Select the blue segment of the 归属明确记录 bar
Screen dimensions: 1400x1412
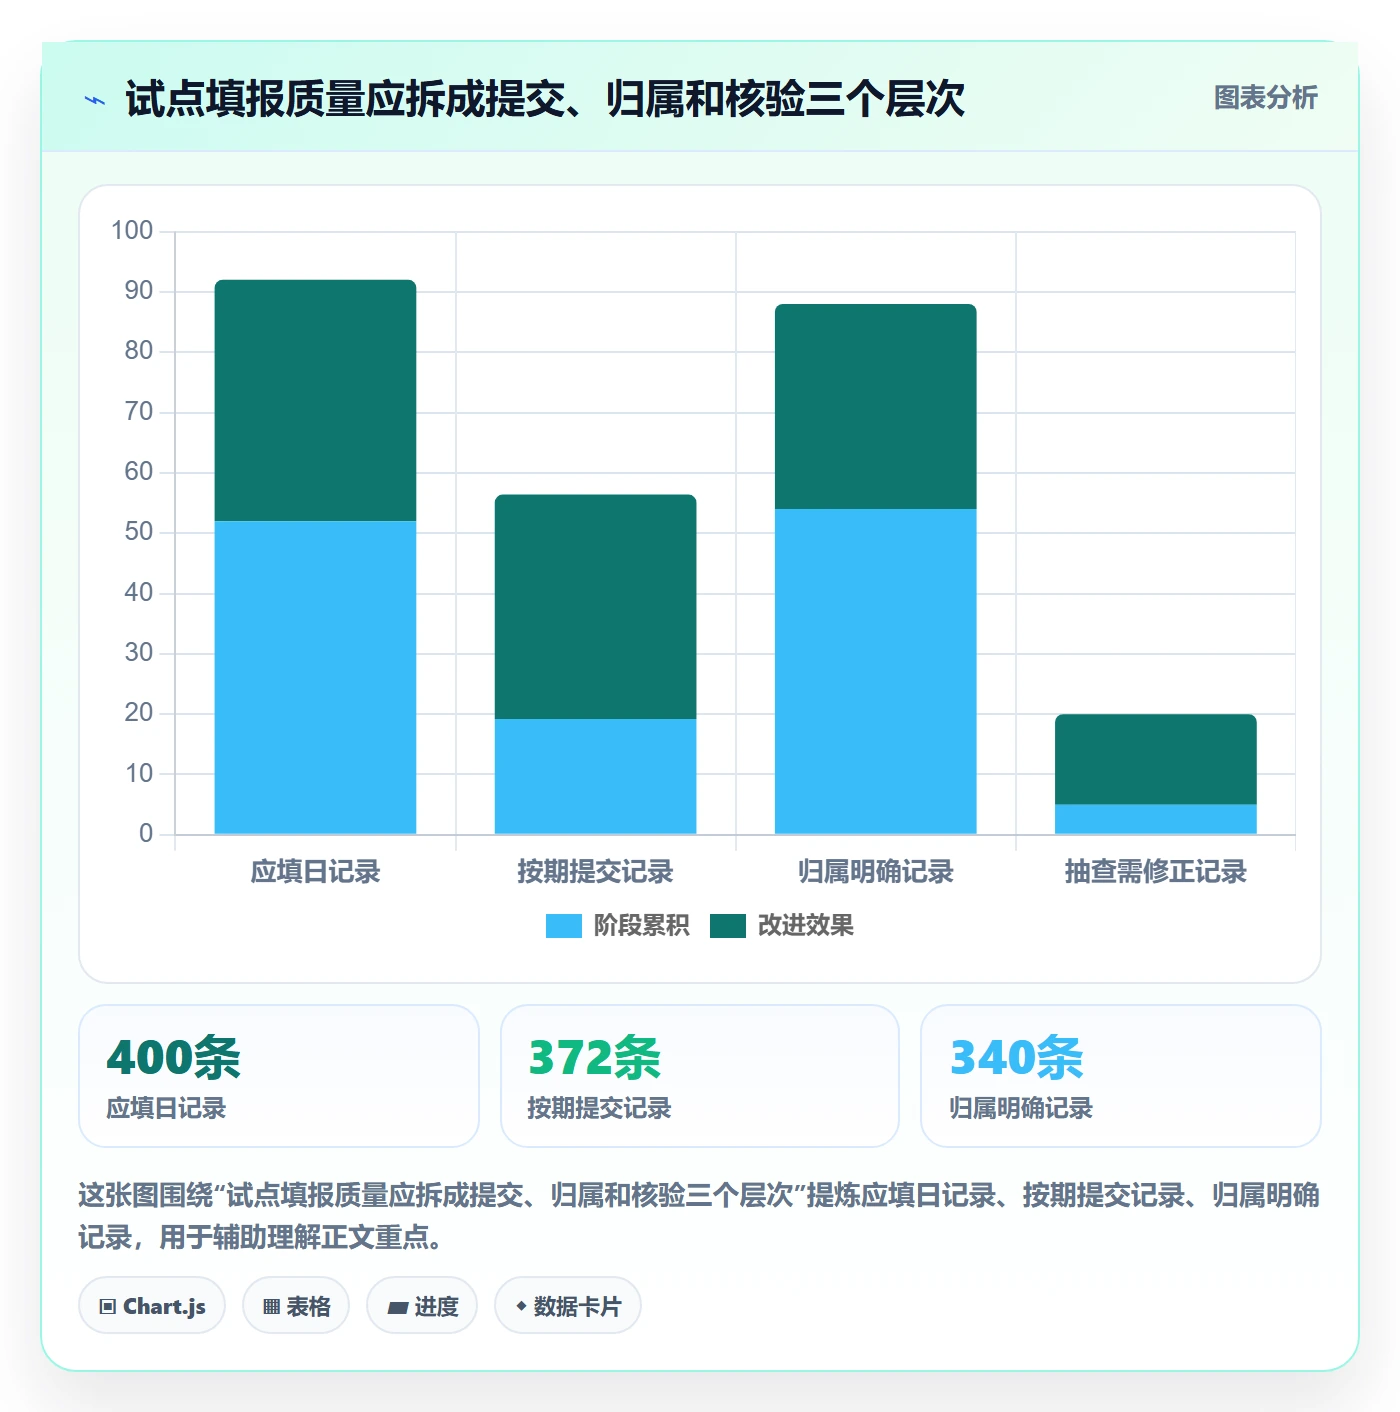click(x=875, y=671)
